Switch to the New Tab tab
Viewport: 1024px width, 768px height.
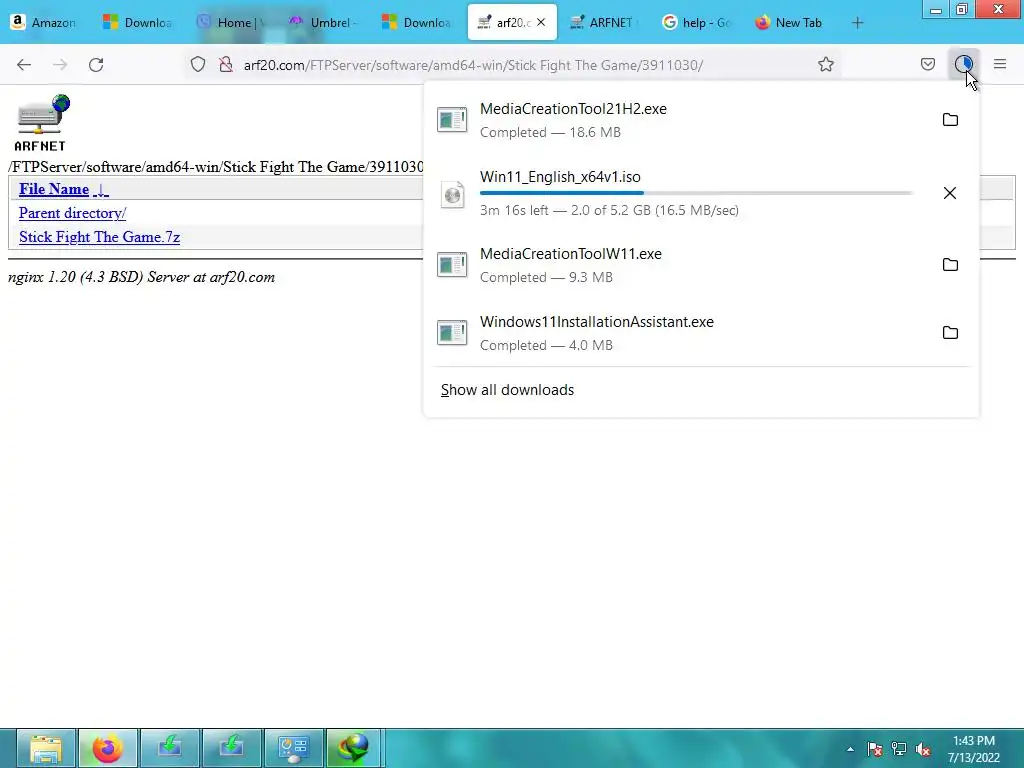tap(789, 22)
